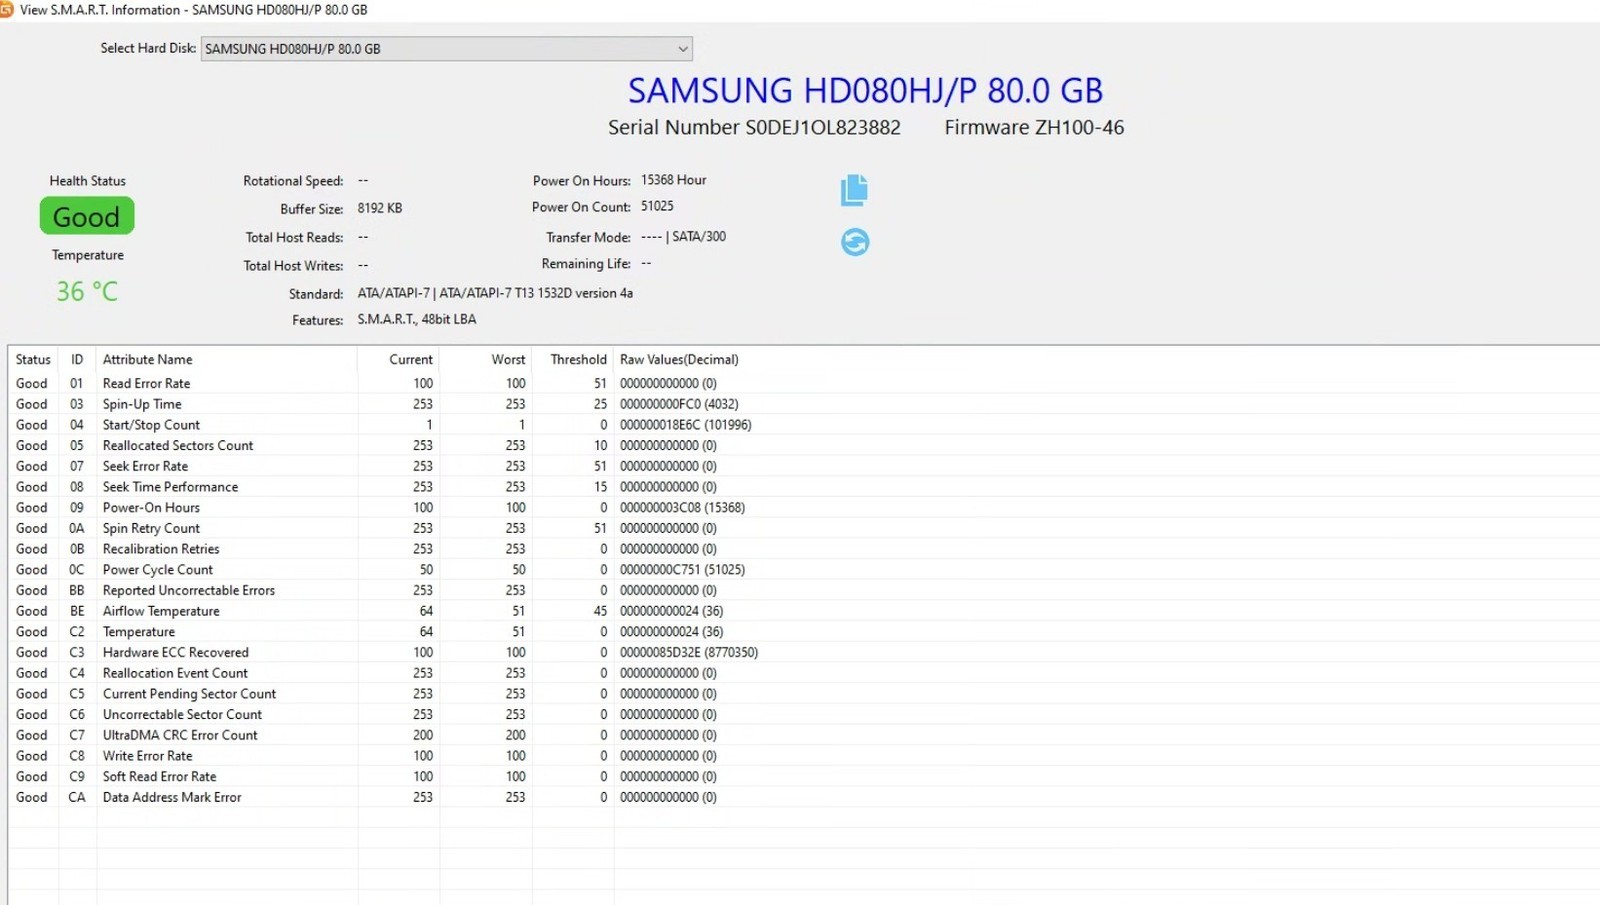
Task: Click the 36 °C temperature reading
Action: [87, 291]
